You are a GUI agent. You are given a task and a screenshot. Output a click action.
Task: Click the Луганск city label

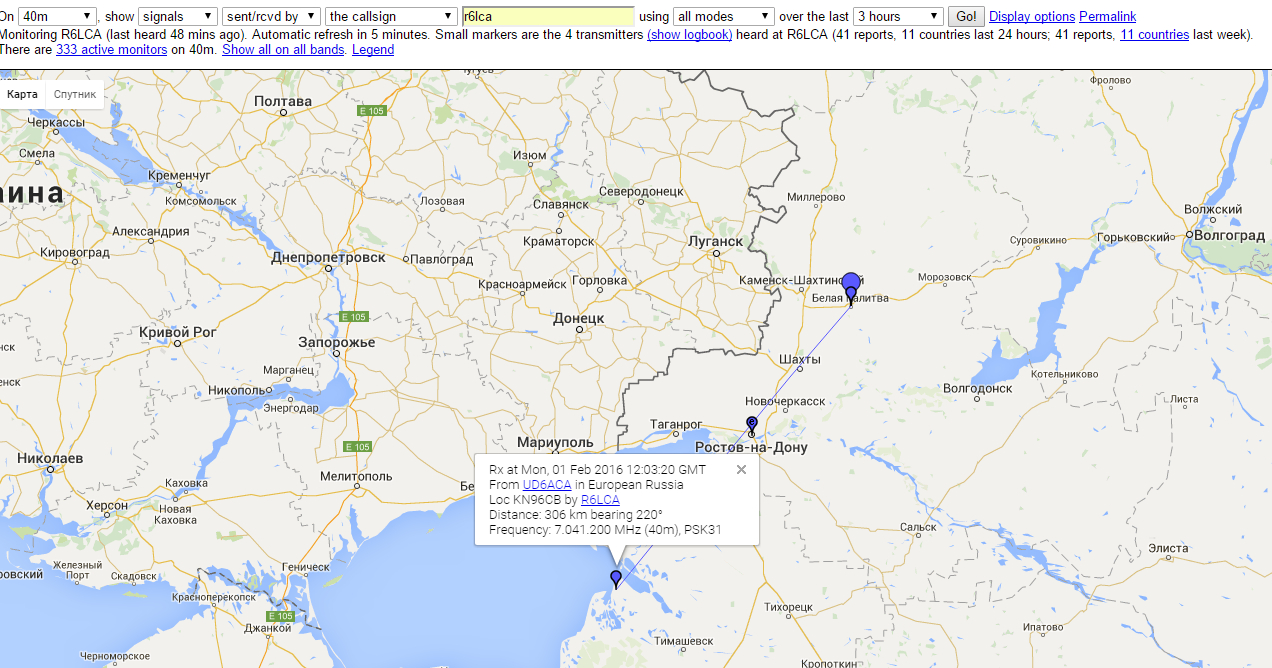716,242
